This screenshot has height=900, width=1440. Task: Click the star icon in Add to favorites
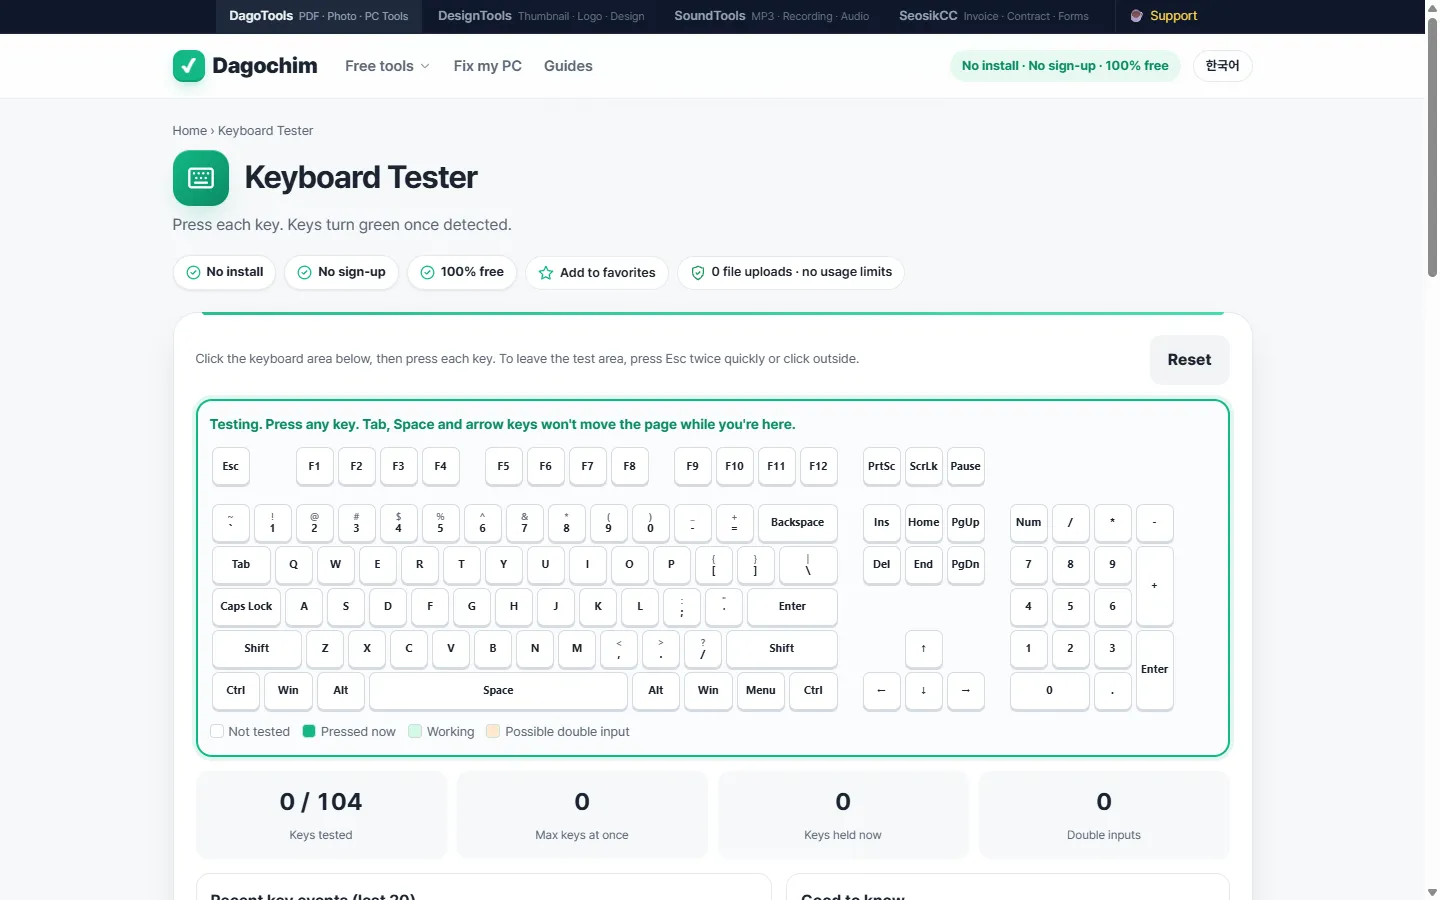[x=546, y=273]
